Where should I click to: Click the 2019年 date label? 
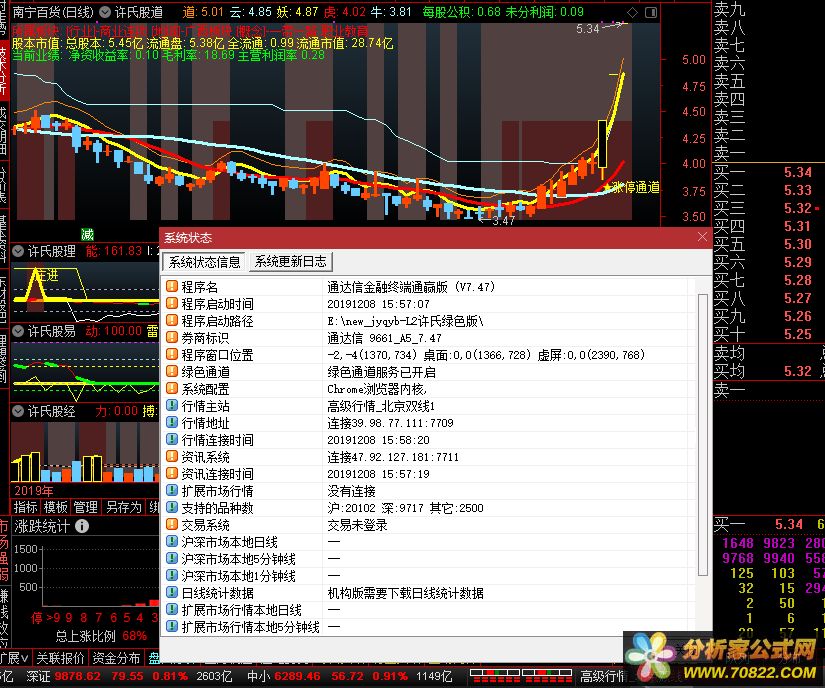point(34,491)
